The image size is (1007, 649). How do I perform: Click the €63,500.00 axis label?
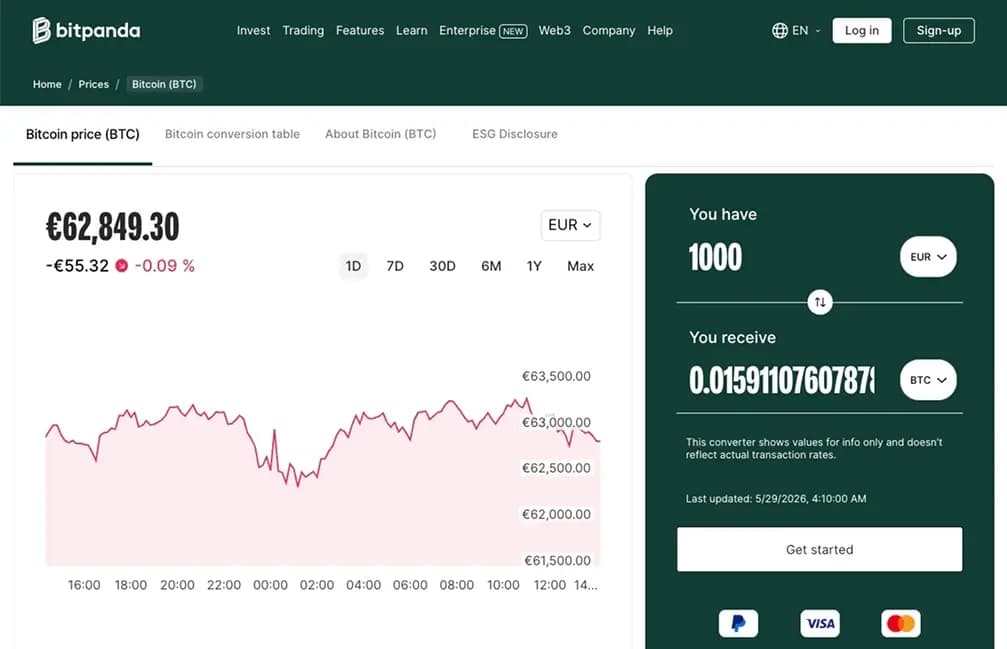(x=556, y=376)
